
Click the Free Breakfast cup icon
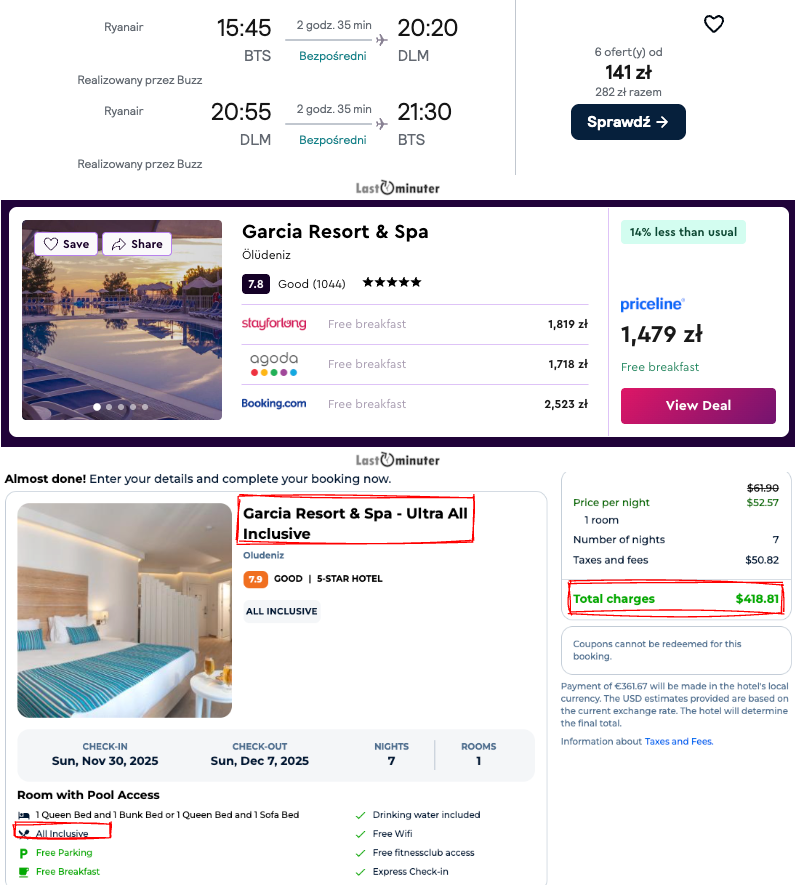[x=24, y=872]
